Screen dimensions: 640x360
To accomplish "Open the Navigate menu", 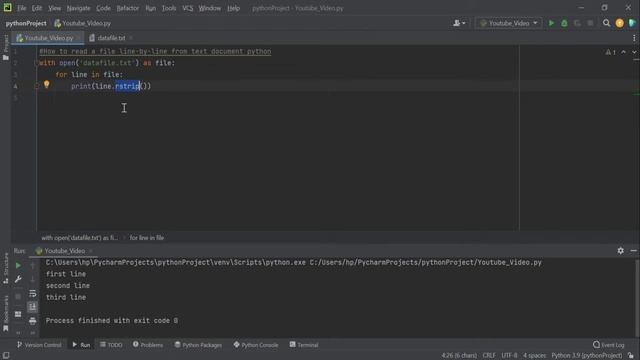I will 78,8.
